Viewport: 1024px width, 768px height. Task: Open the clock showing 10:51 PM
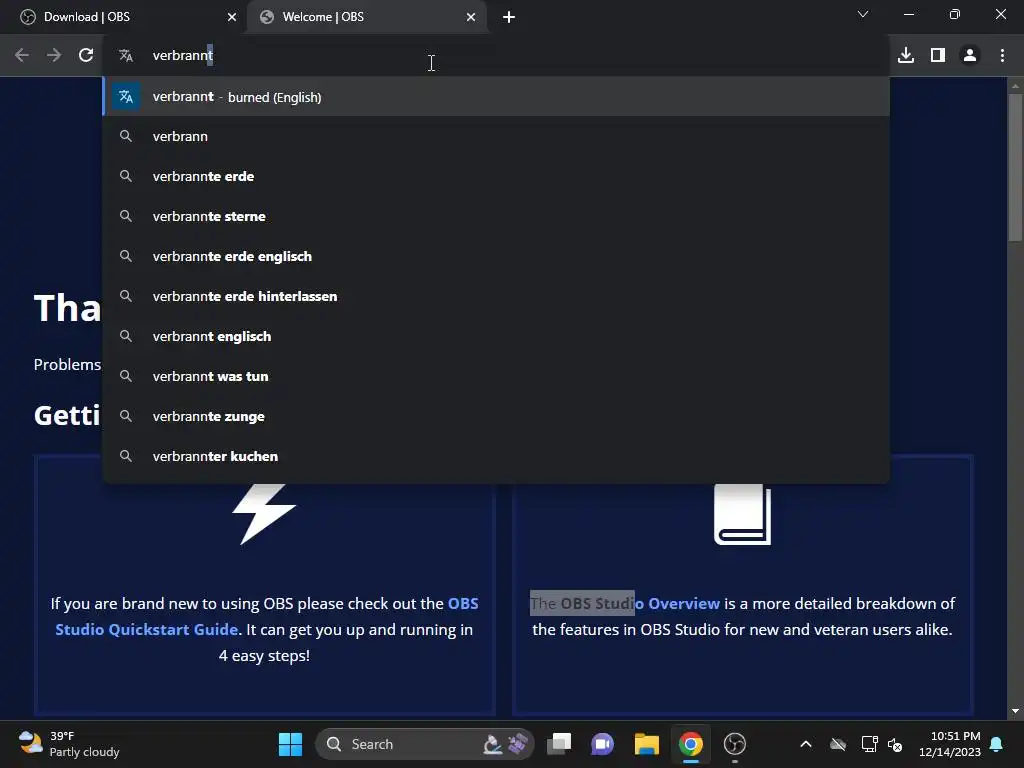pyautogui.click(x=950, y=744)
